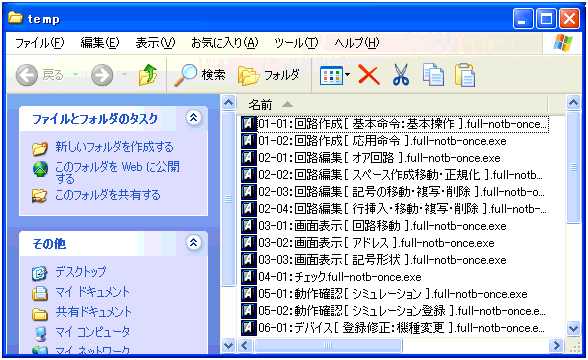The image size is (588, 360).
Task: Click the horizontal scrollbar right arrow
Action: [556, 345]
